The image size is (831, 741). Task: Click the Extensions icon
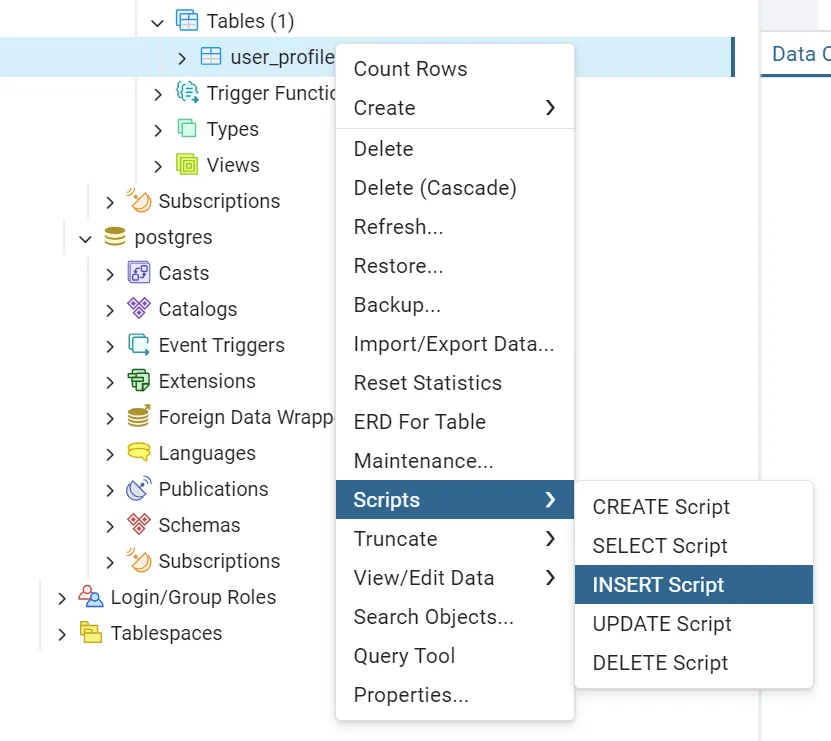point(139,381)
